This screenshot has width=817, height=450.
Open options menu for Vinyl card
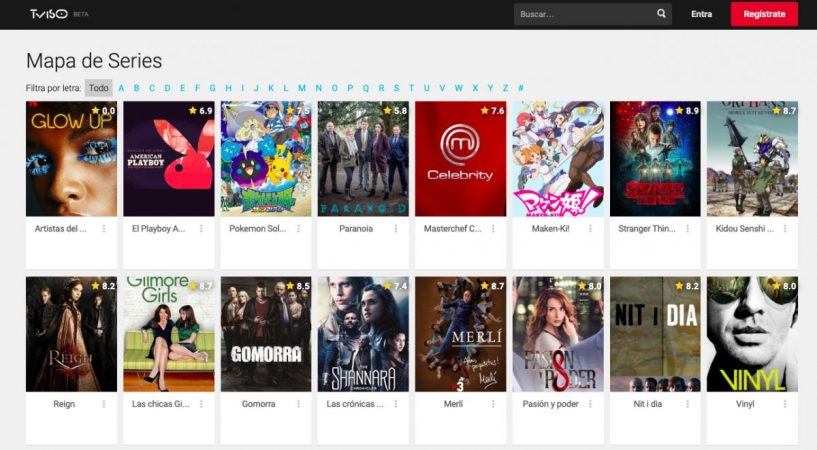pyautogui.click(x=785, y=404)
